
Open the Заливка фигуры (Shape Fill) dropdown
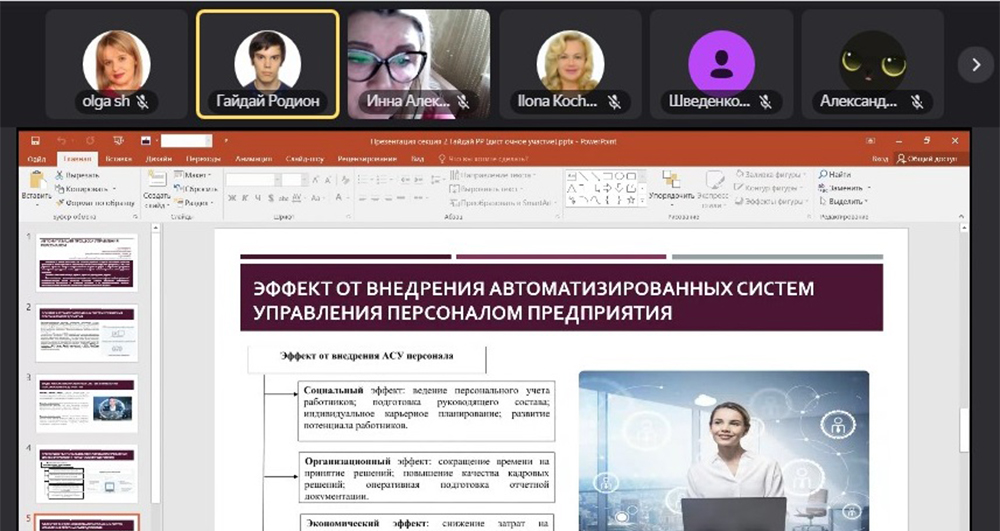[x=770, y=174]
